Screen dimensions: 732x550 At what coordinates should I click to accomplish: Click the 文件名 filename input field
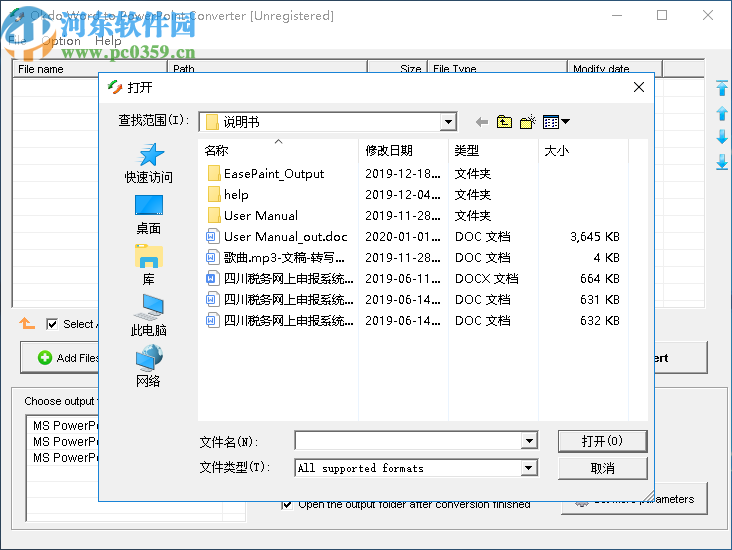(408, 440)
